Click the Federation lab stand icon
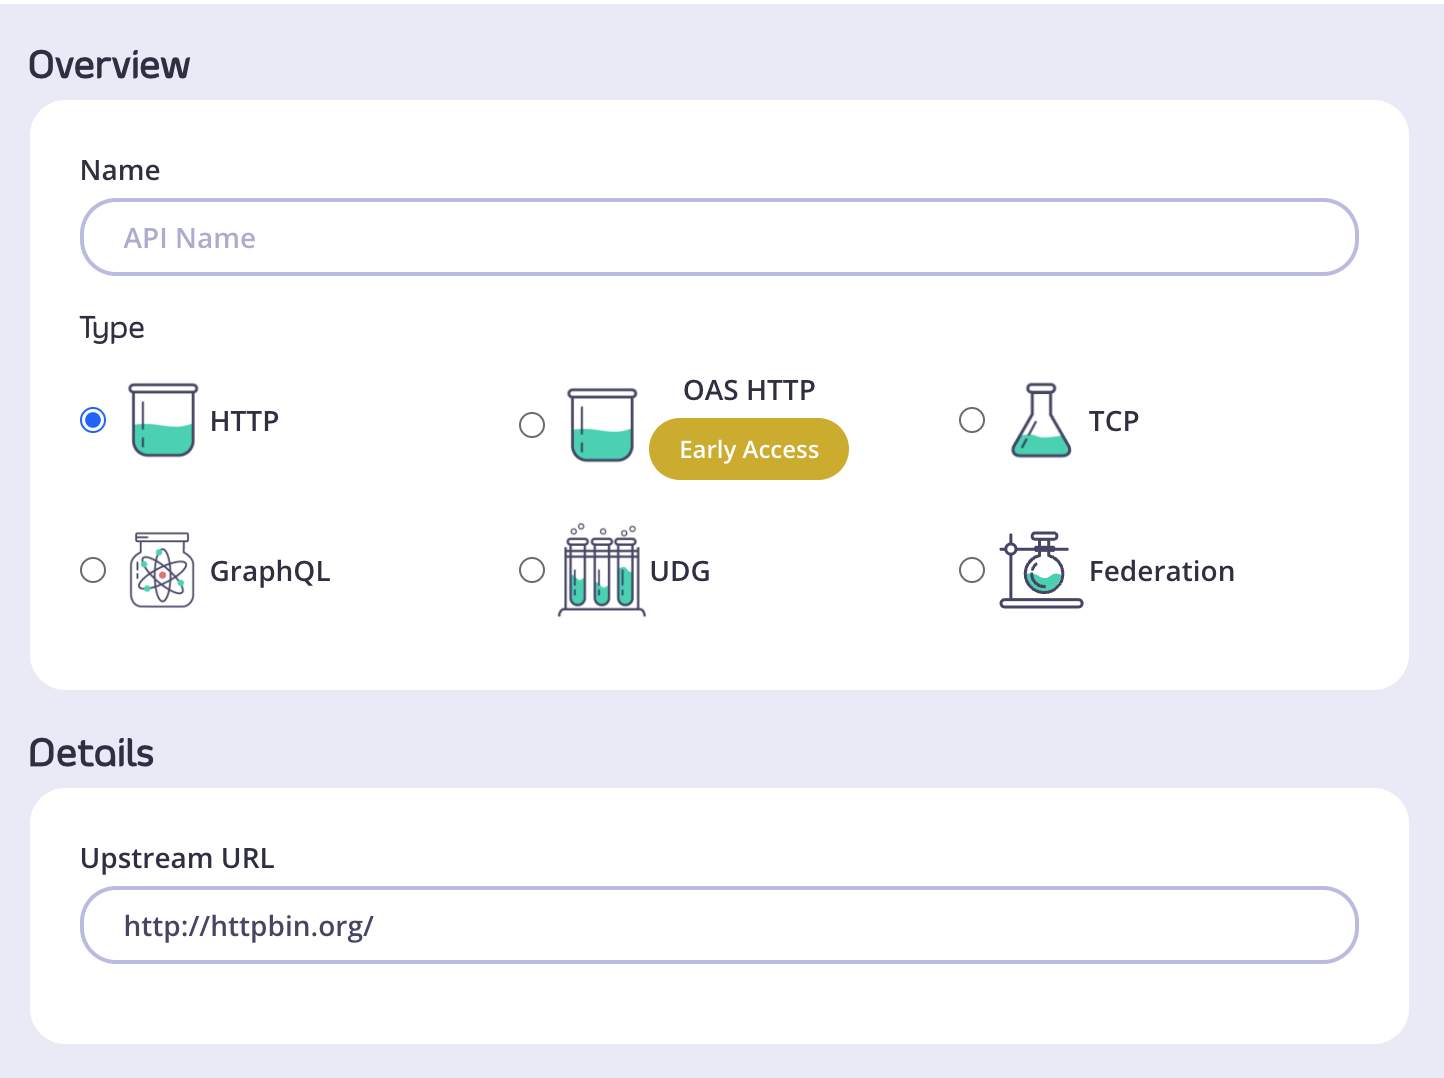This screenshot has width=1444, height=1078. coord(1041,570)
